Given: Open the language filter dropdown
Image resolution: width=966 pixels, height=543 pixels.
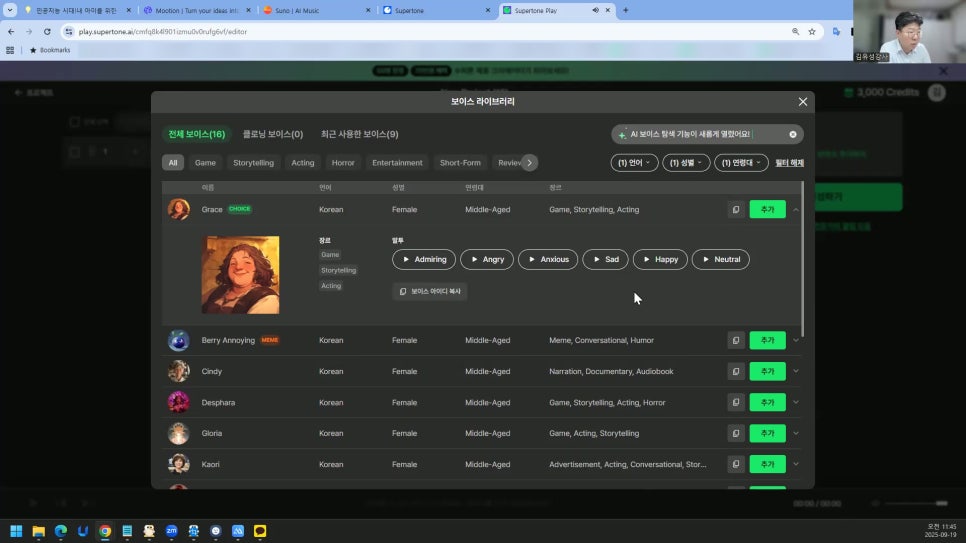Looking at the screenshot, I should (x=634, y=163).
